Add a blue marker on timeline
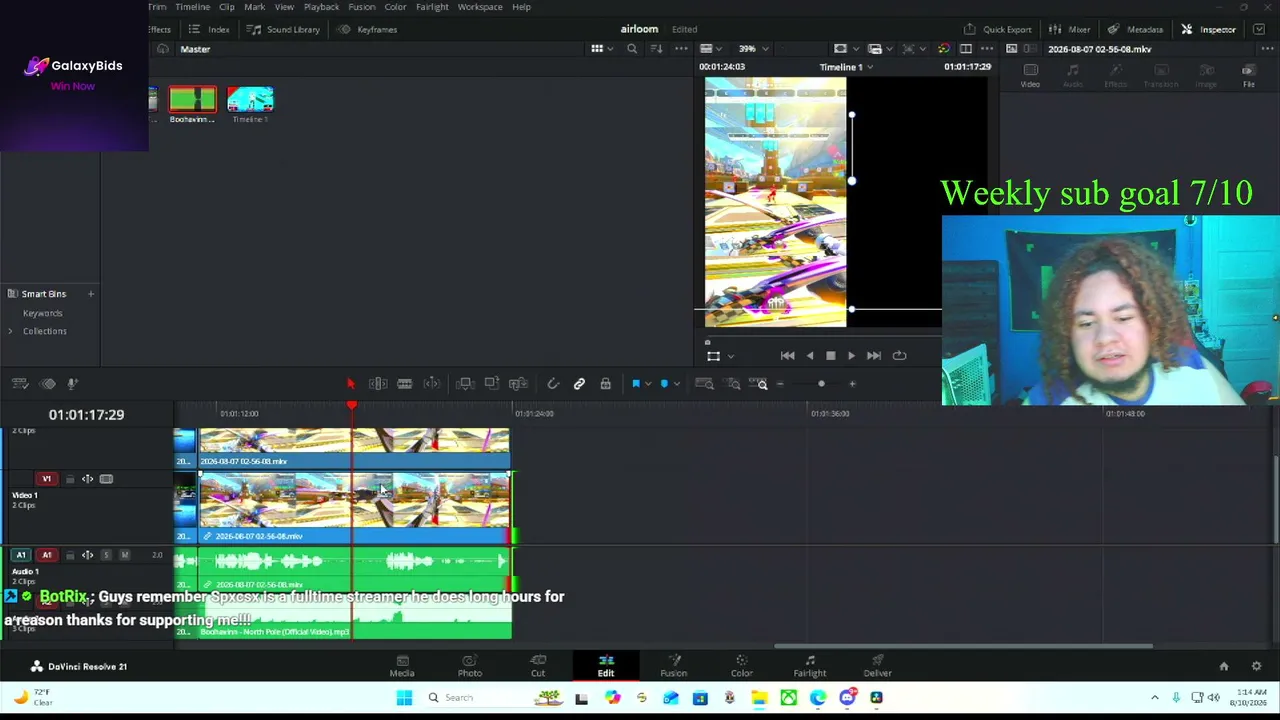 664,384
